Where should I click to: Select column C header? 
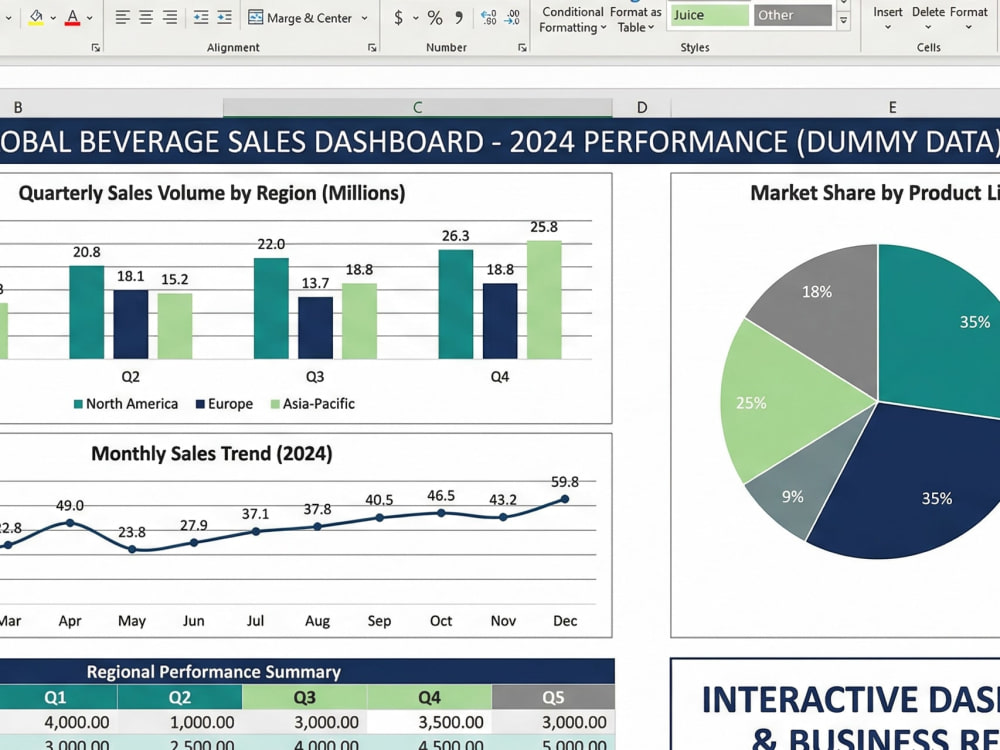(418, 107)
